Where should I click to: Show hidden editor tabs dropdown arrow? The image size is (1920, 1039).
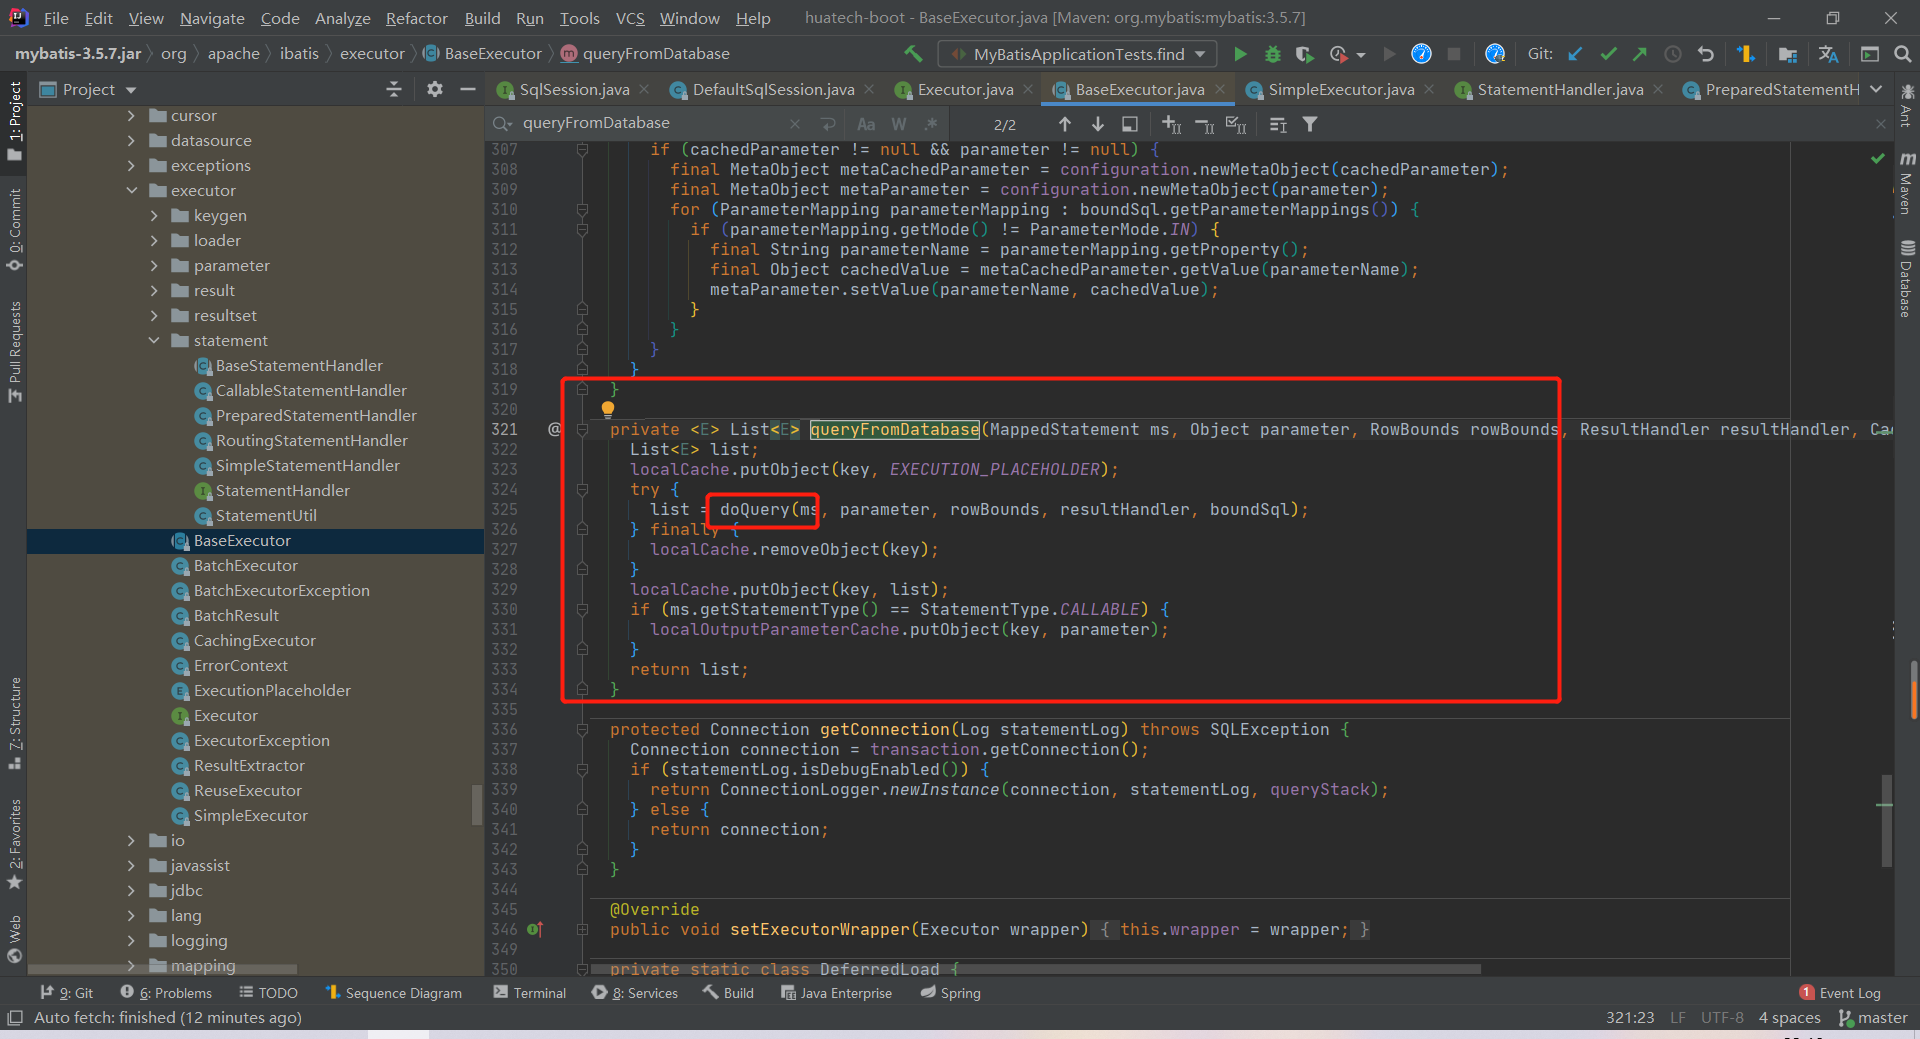1876,89
